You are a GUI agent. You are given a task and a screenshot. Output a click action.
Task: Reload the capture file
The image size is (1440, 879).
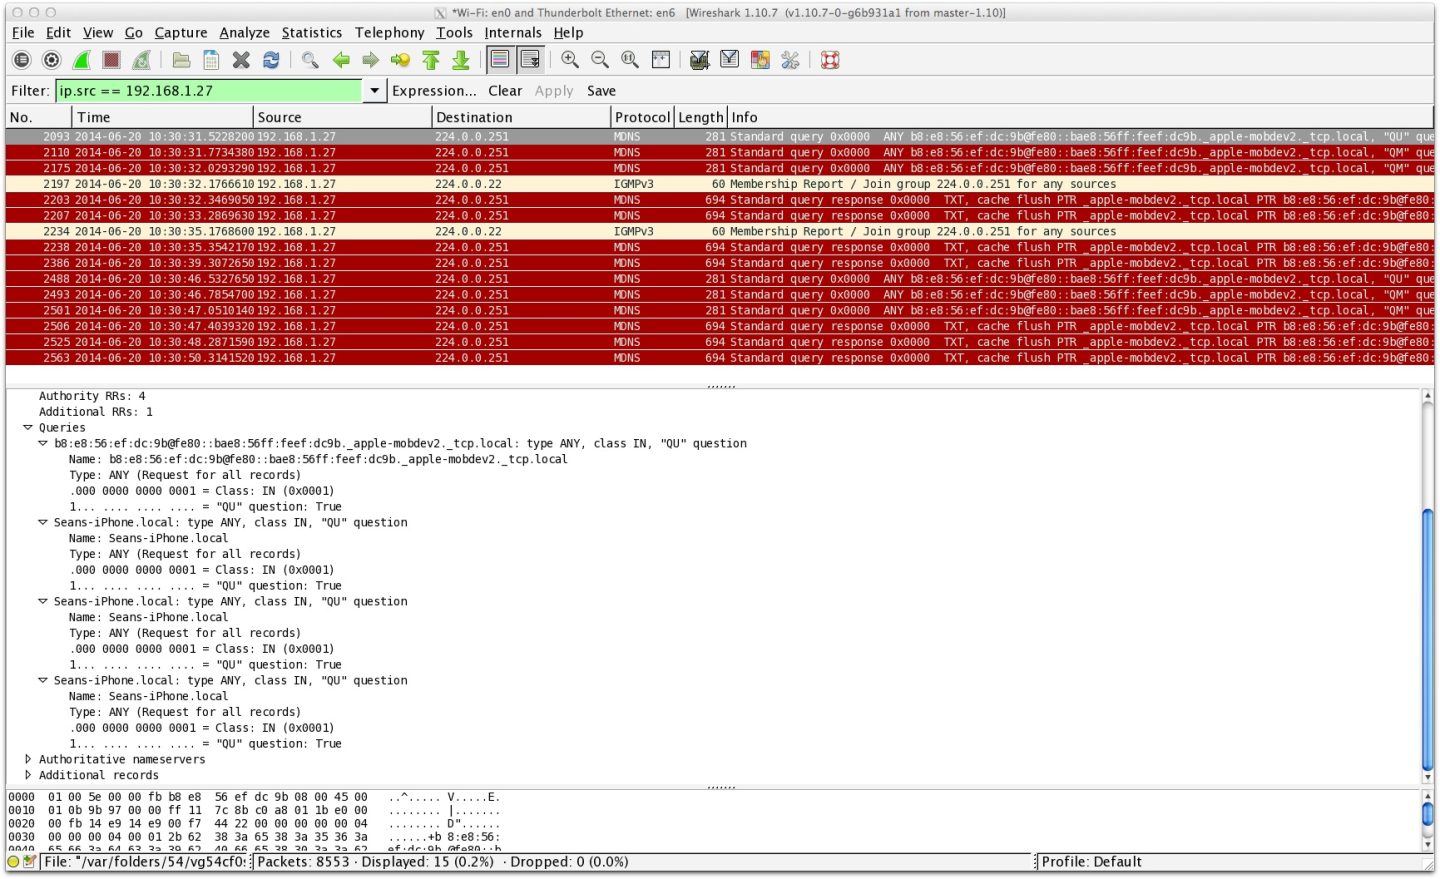[271, 60]
